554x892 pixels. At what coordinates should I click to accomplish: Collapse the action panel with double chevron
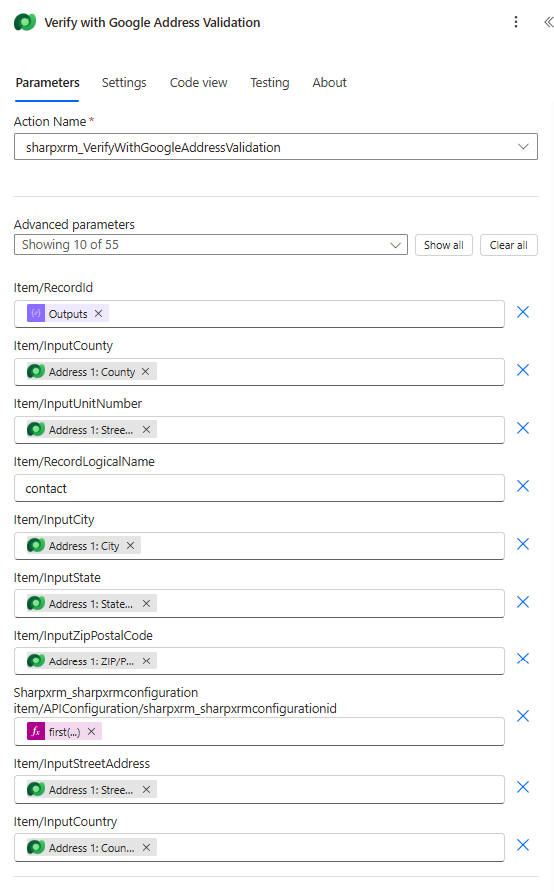pyautogui.click(x=548, y=22)
